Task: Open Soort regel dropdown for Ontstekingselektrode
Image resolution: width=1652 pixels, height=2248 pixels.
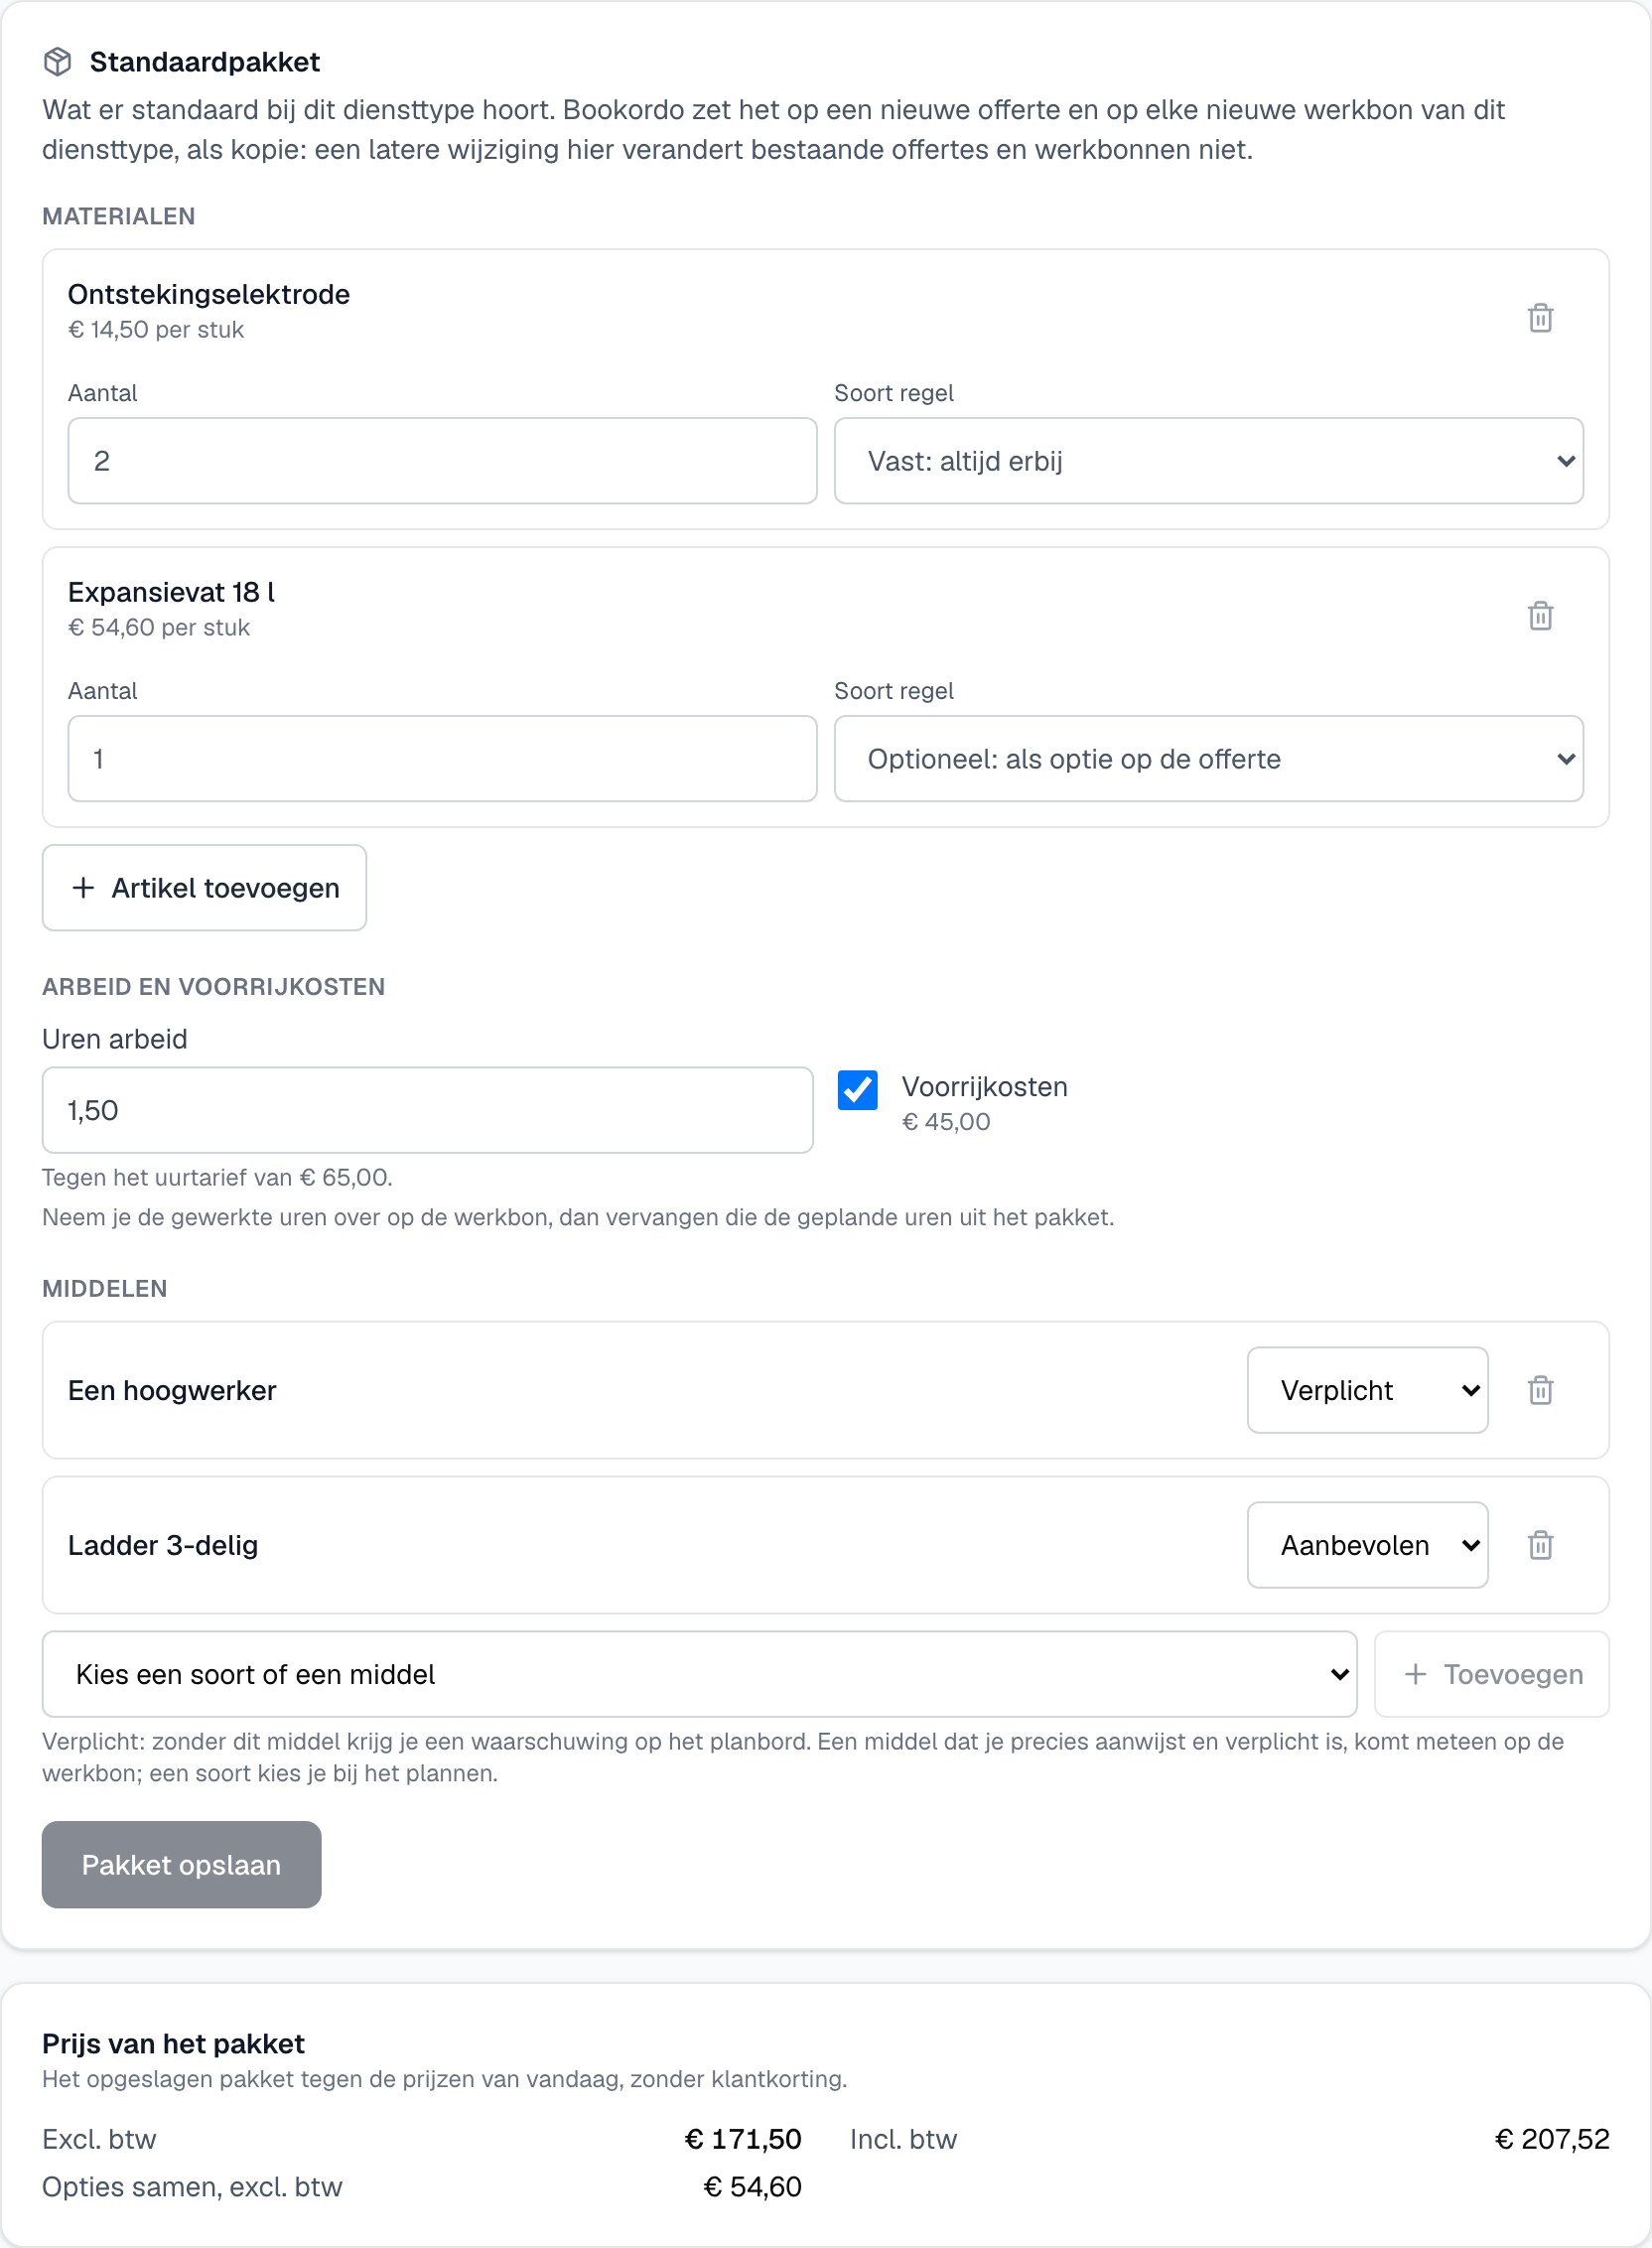Action: 1209,461
